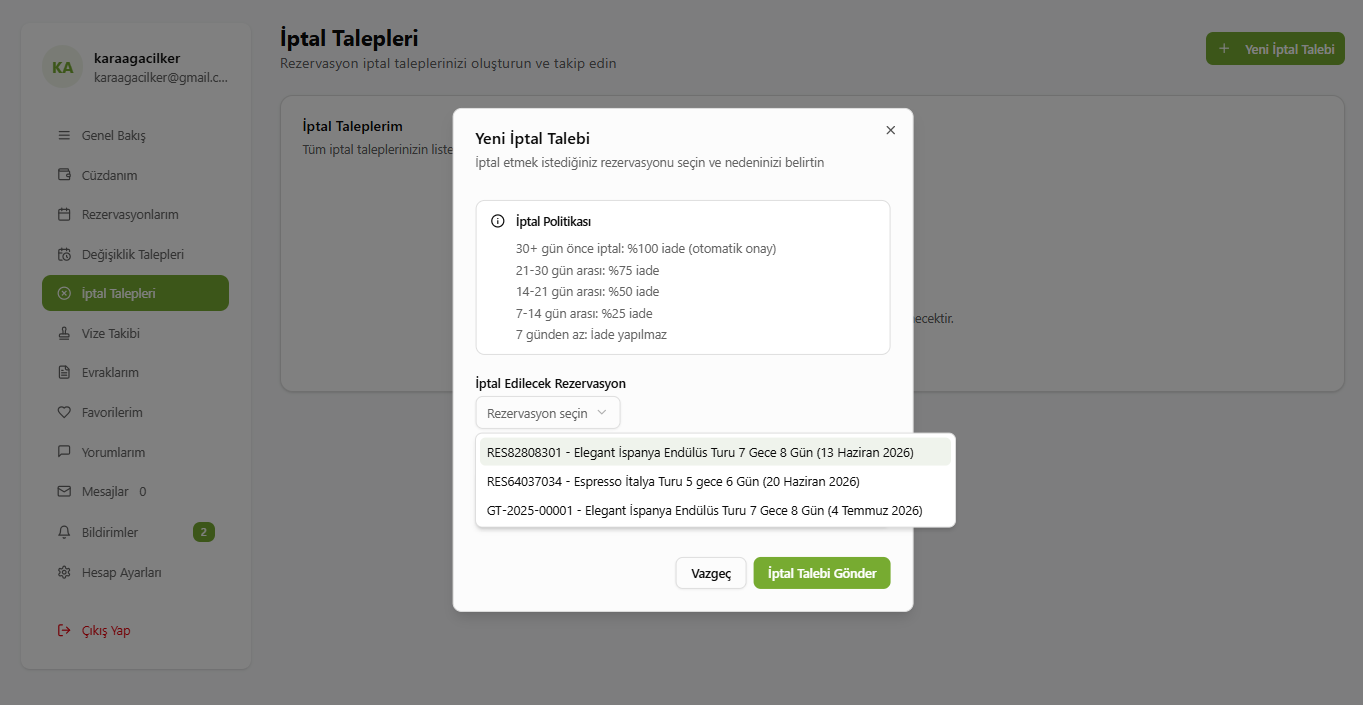Click the Hesap Ayarları gear icon
Image resolution: width=1363 pixels, height=705 pixels.
[64, 573]
